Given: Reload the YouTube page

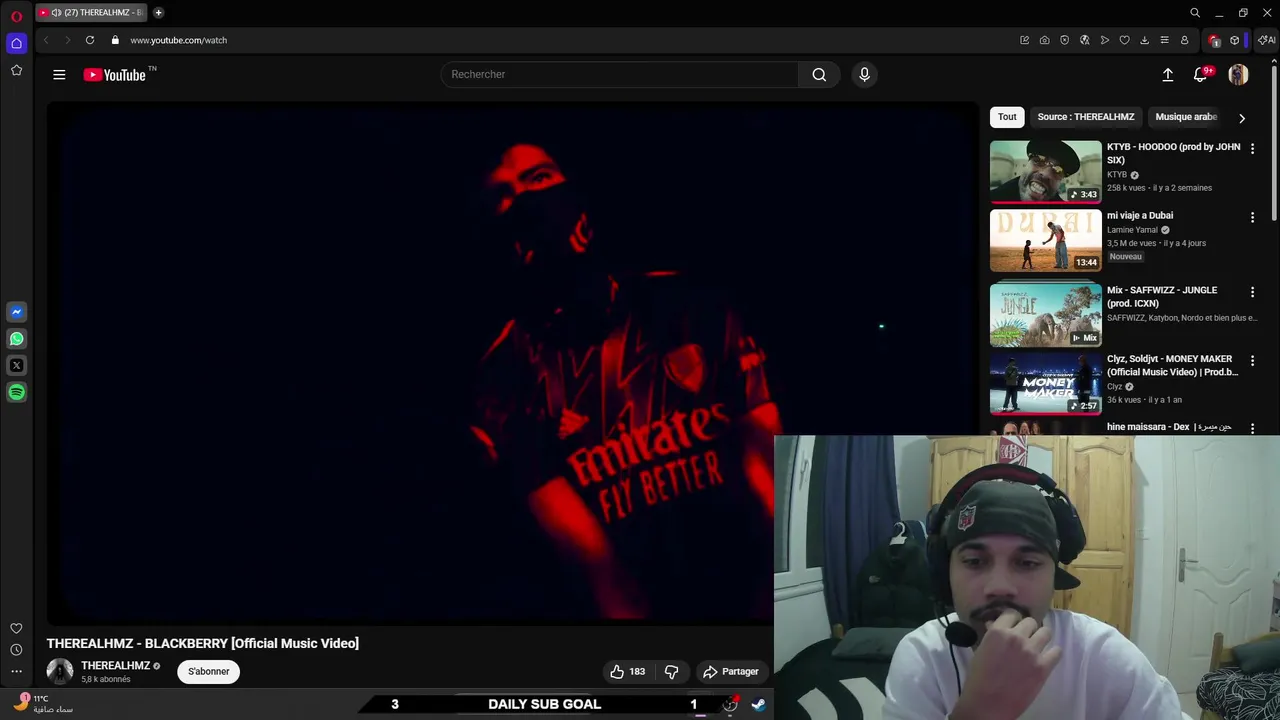Looking at the screenshot, I should (x=90, y=40).
